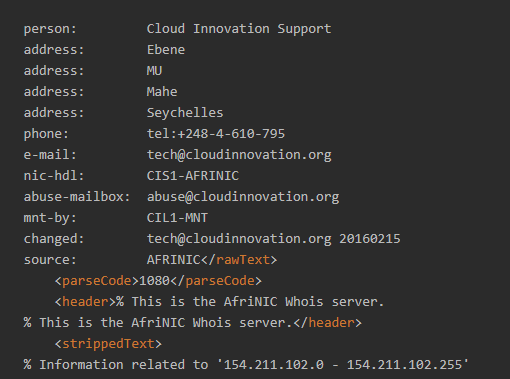This screenshot has height=379, width=510.
Task: Click the closing header tag
Action: pyautogui.click(x=327, y=323)
